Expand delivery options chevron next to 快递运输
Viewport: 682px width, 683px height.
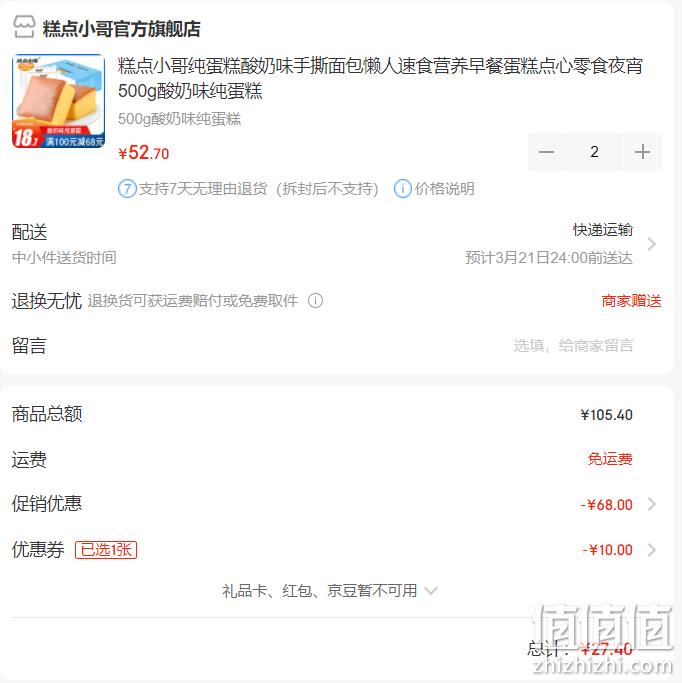[x=652, y=244]
